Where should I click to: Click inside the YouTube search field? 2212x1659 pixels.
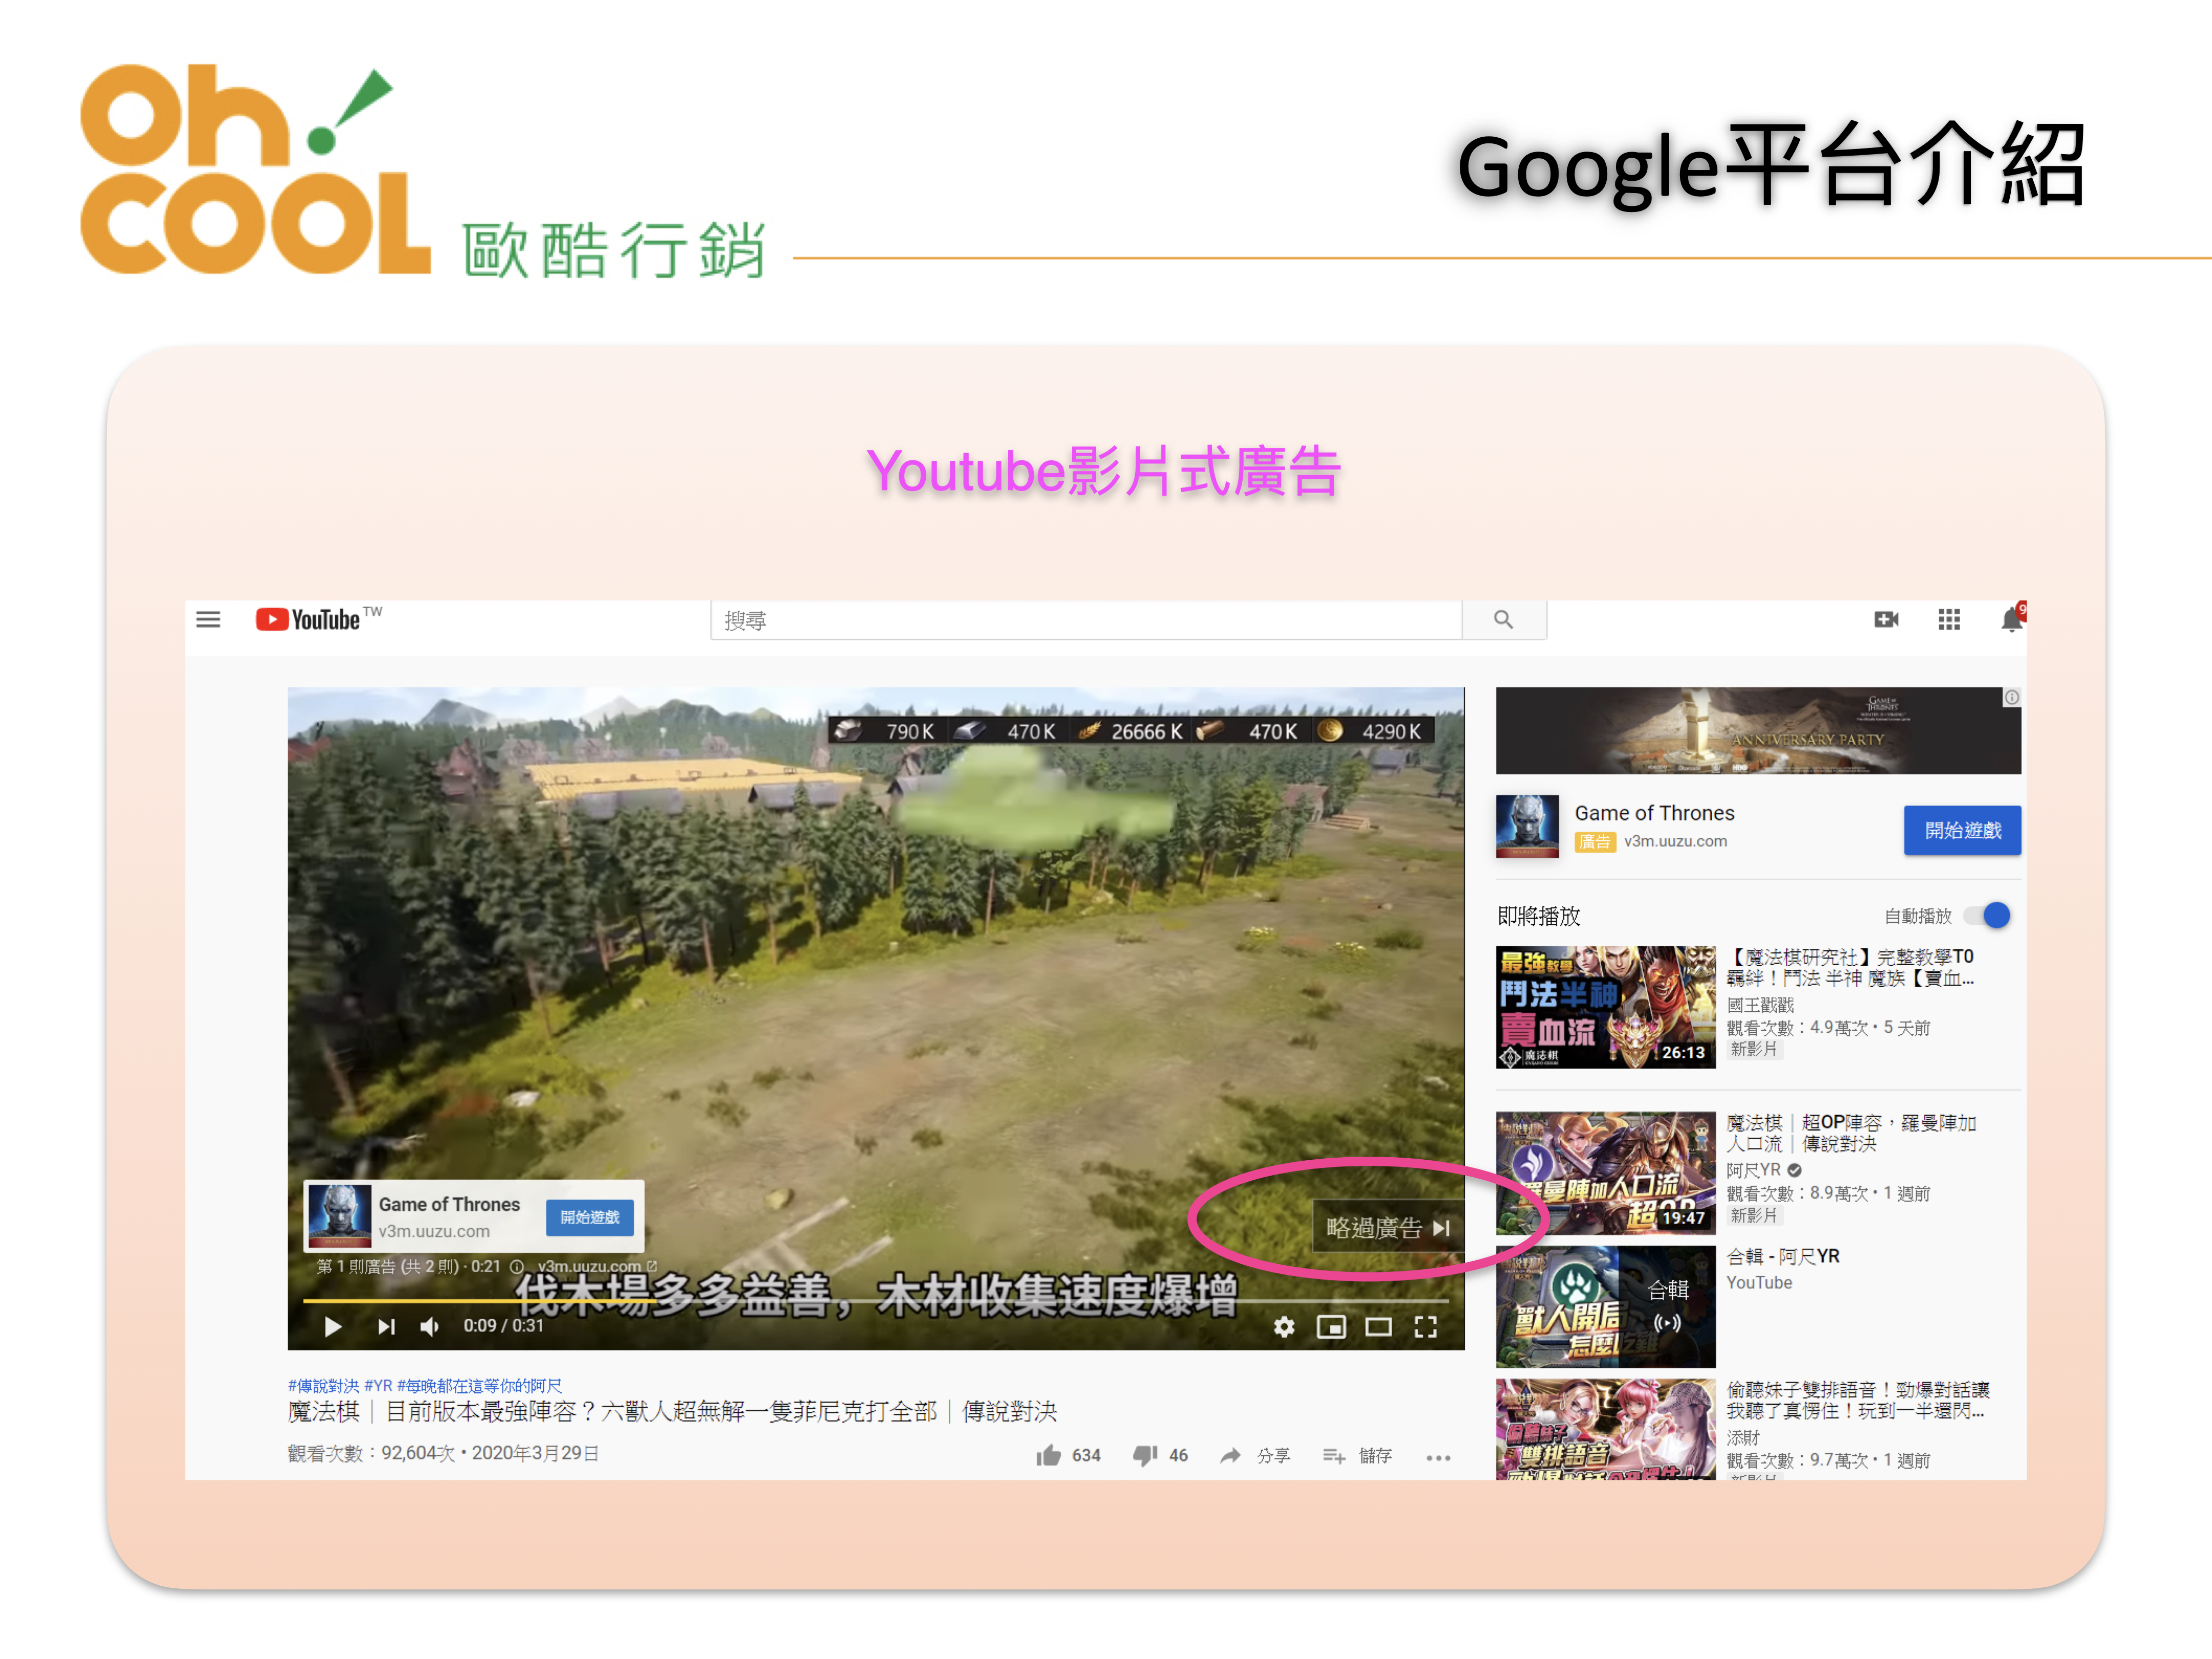tap(1085, 621)
